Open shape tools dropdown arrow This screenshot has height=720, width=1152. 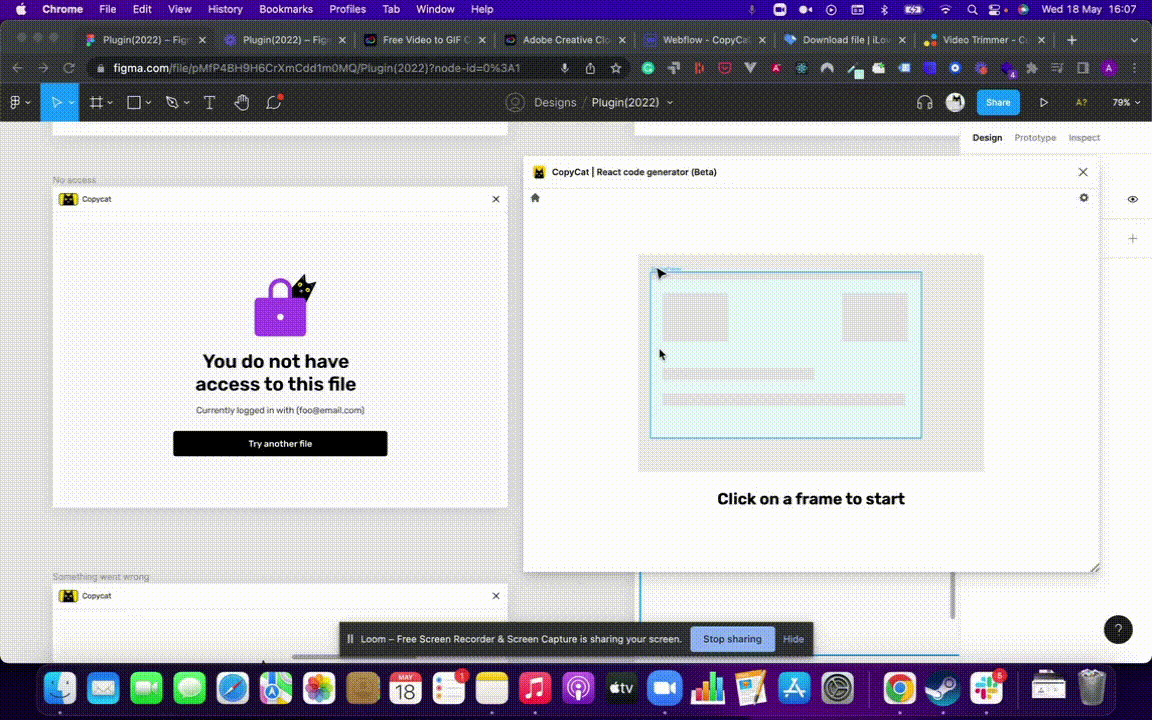pos(148,103)
